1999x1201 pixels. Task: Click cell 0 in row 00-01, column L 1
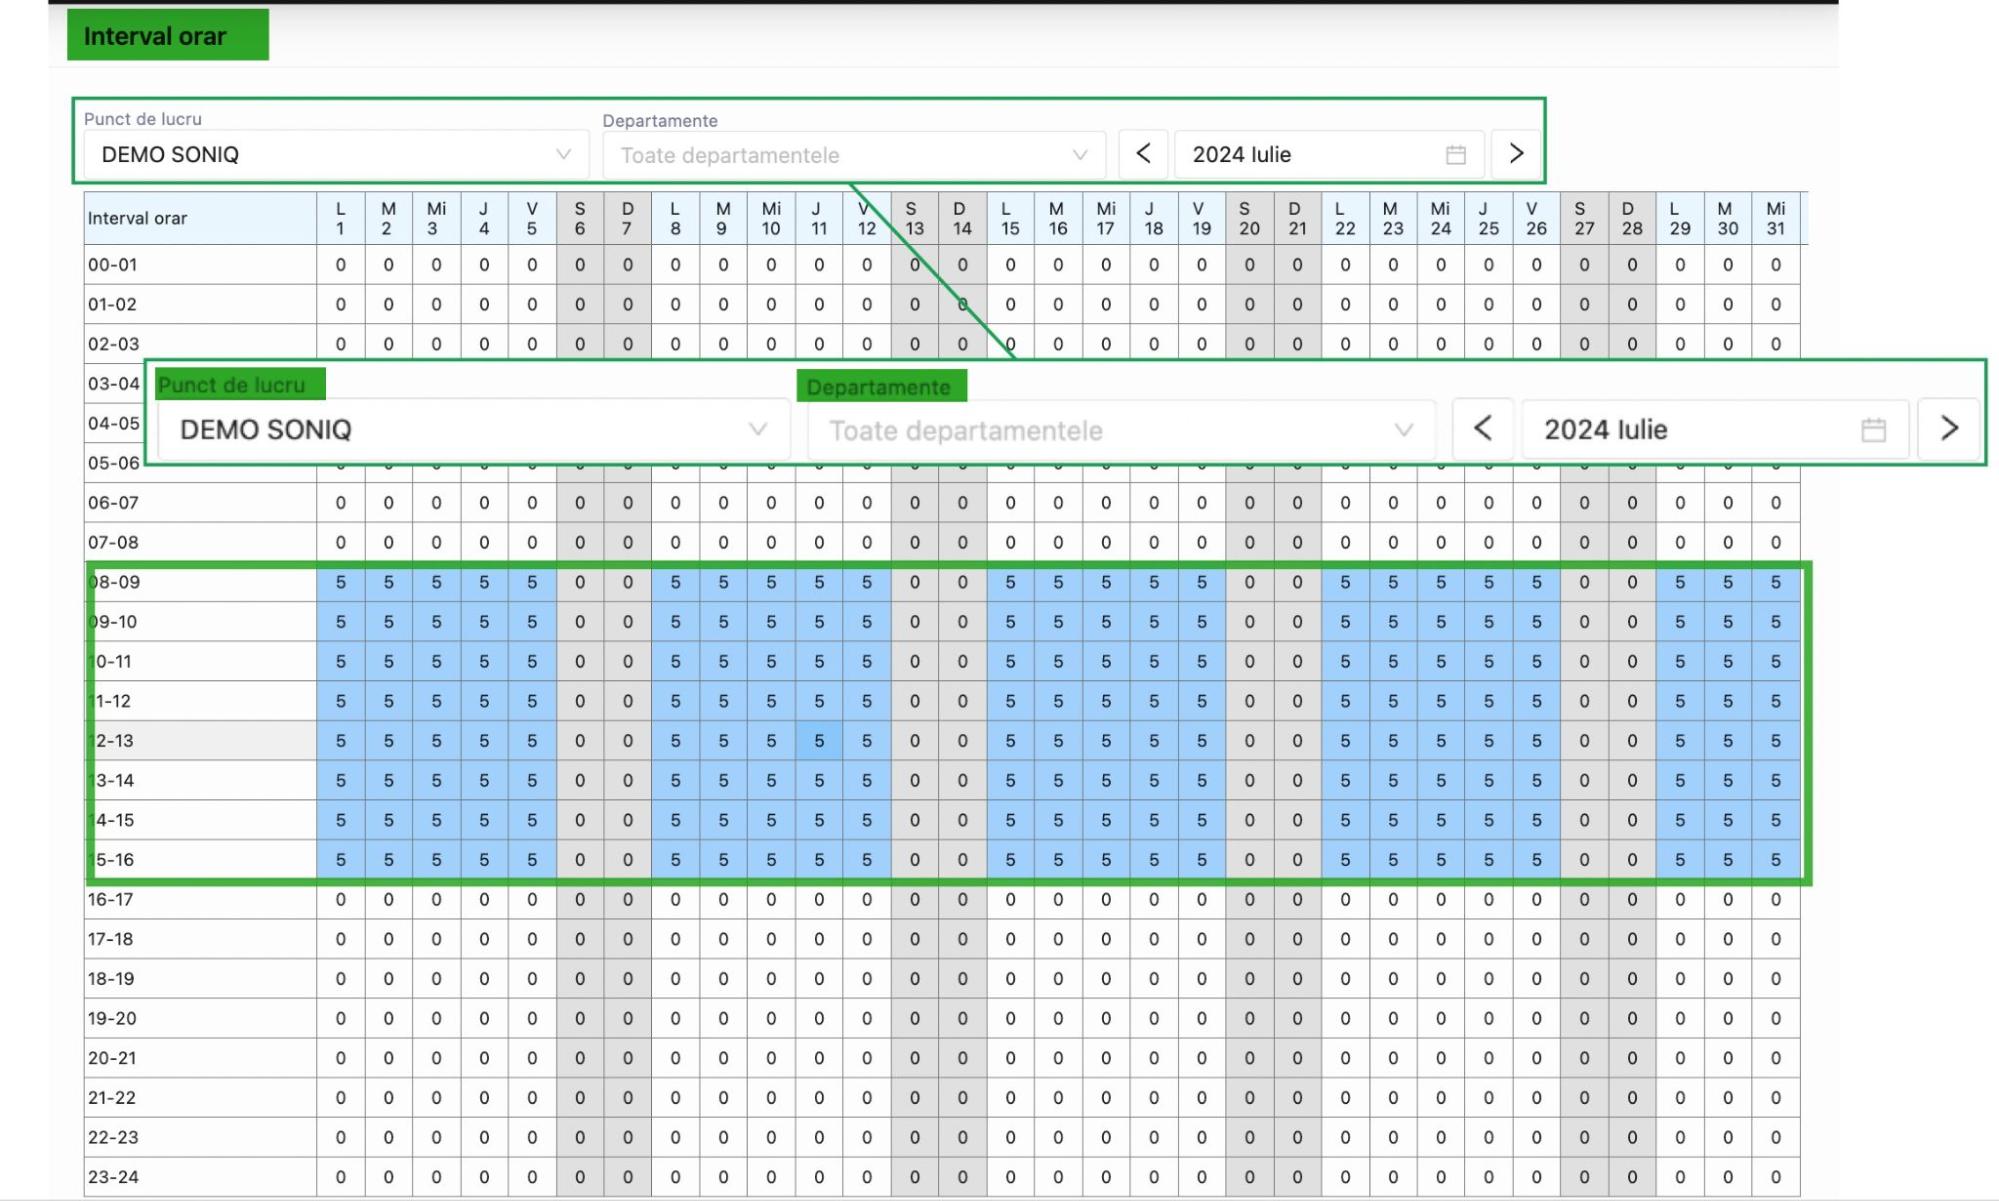pos(341,265)
